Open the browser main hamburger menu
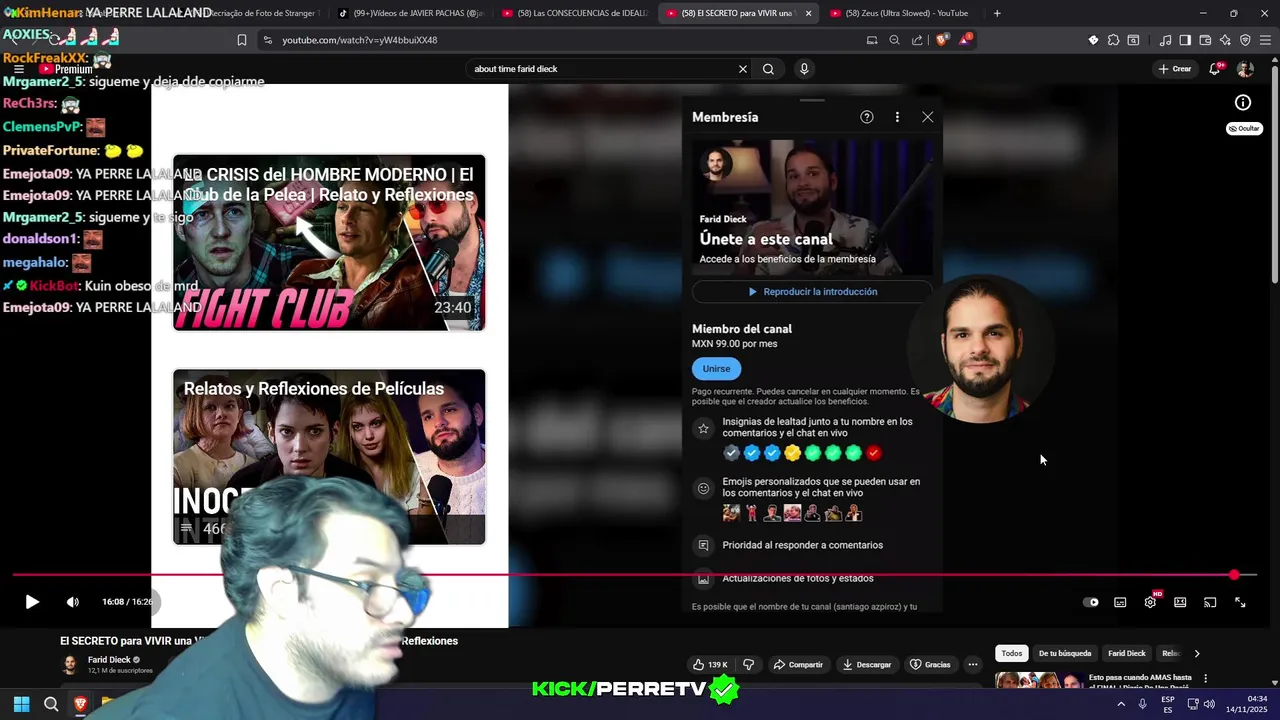 pyautogui.click(x=1265, y=40)
